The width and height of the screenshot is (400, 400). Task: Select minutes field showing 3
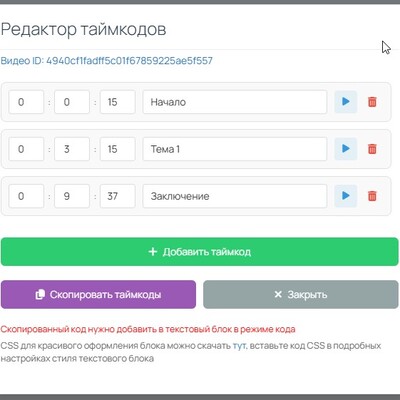(x=72, y=149)
